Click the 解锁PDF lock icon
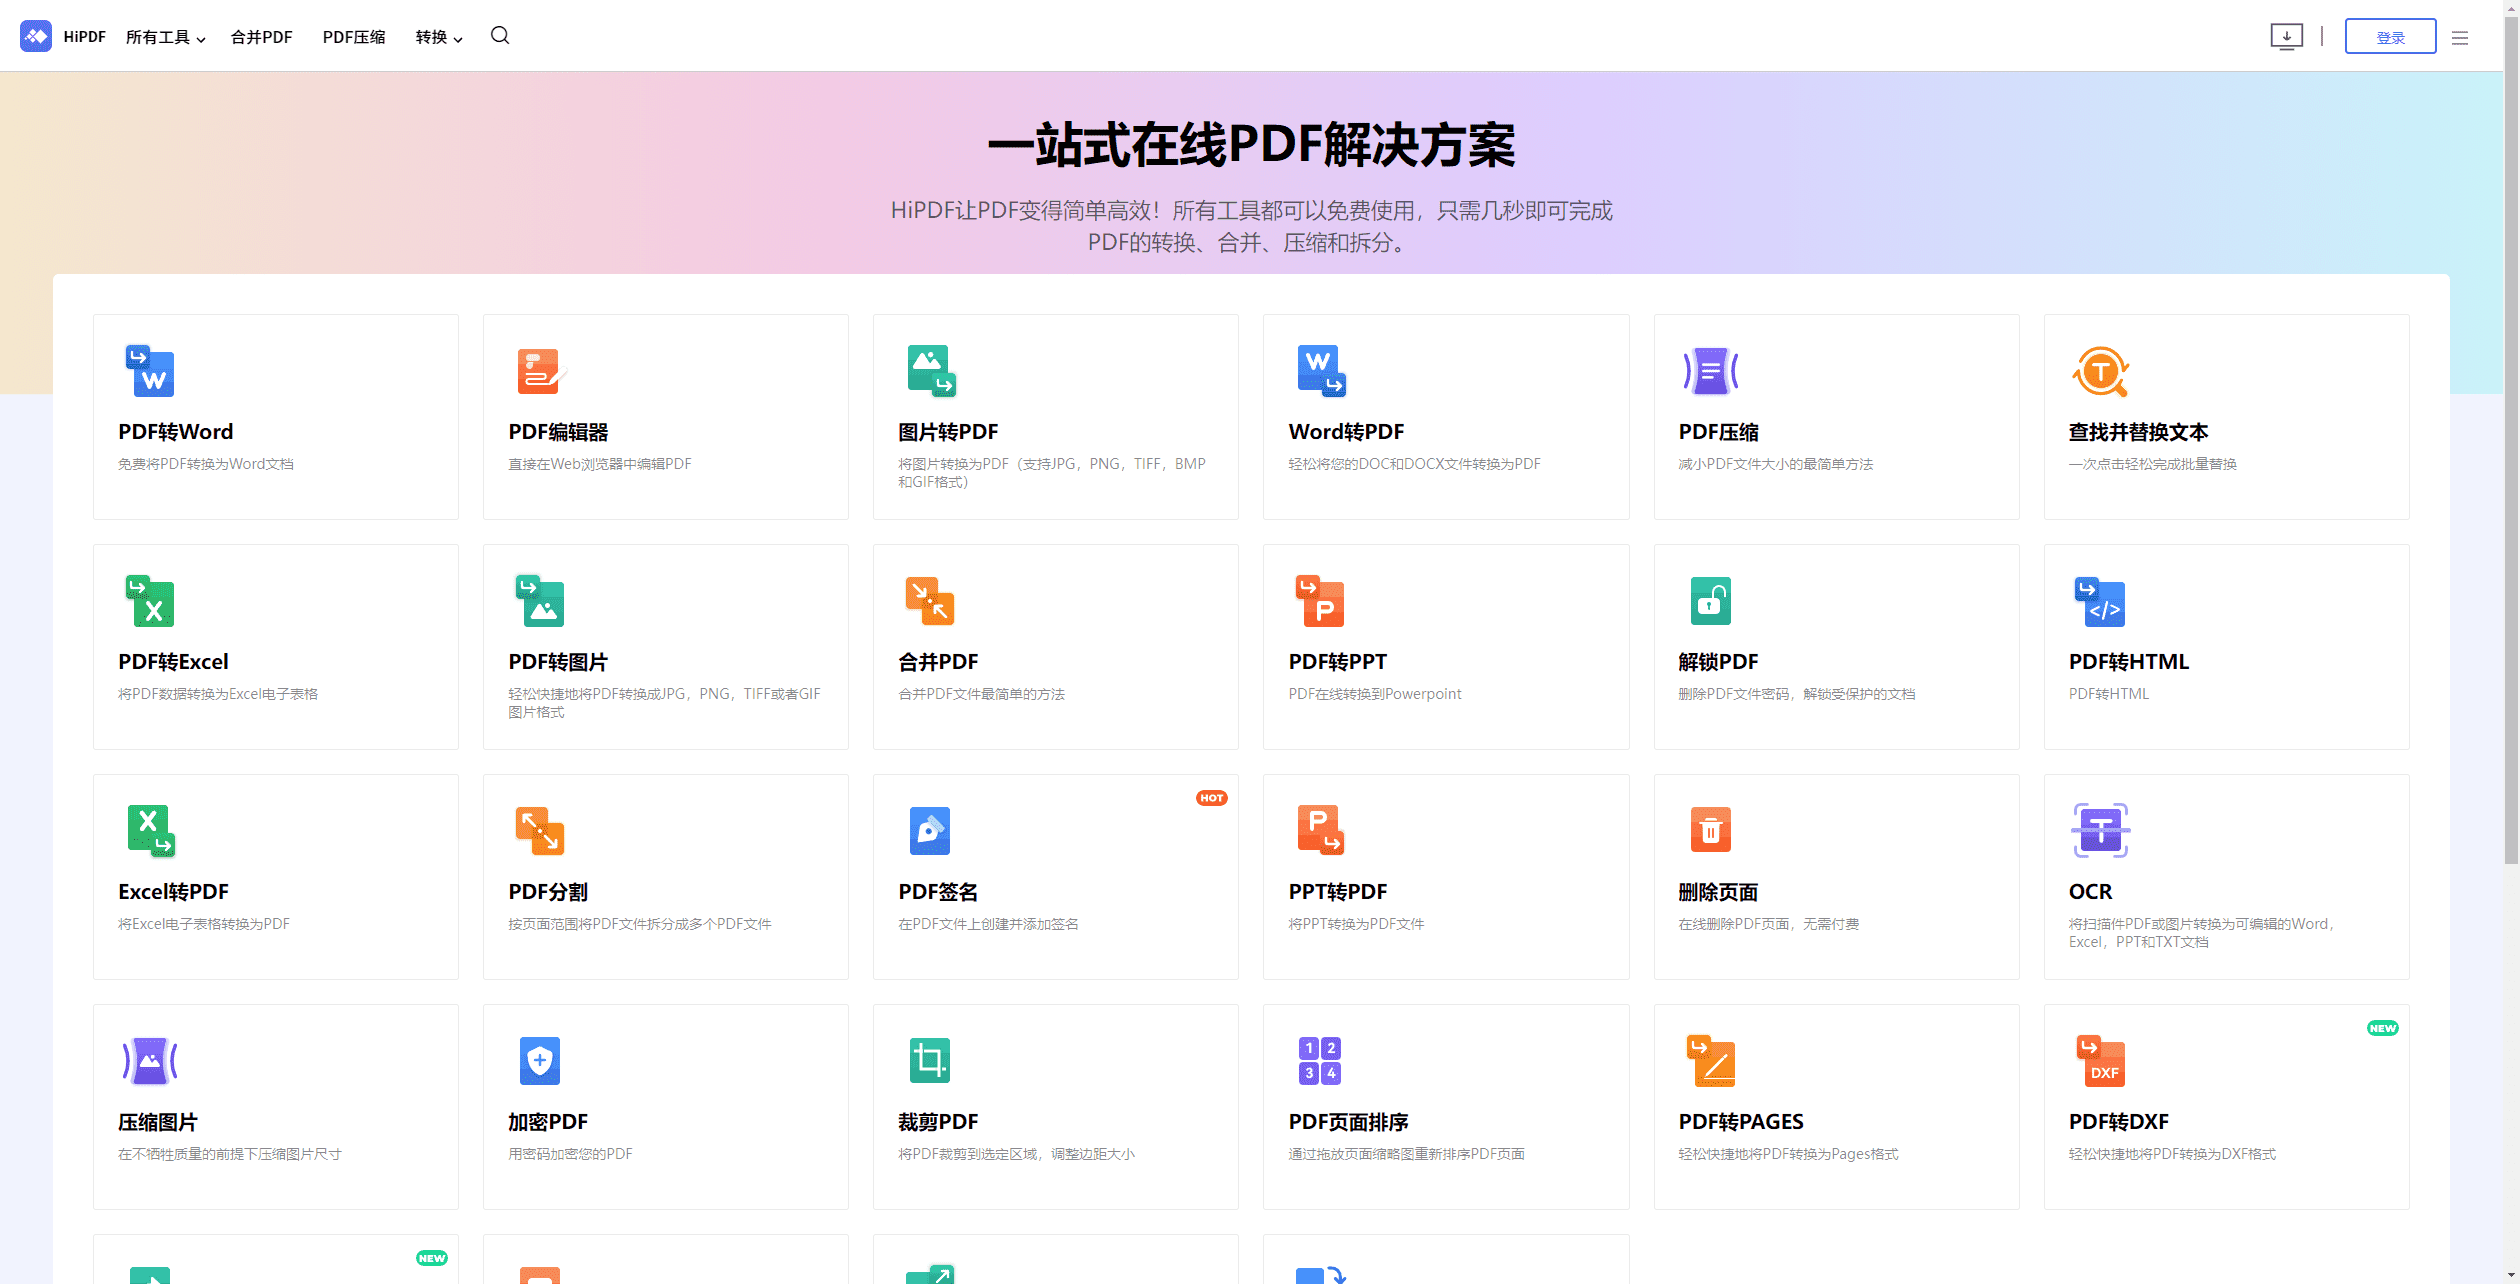The image size is (2520, 1284). [x=1711, y=601]
